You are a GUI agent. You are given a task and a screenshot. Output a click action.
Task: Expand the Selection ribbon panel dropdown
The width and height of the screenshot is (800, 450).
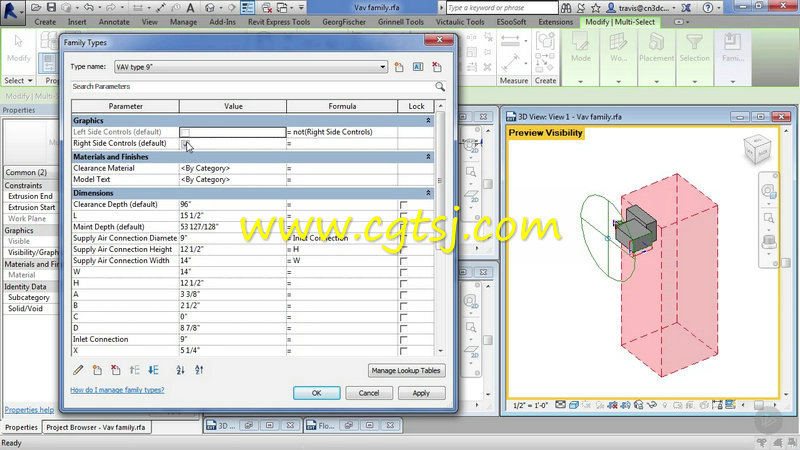coord(694,82)
